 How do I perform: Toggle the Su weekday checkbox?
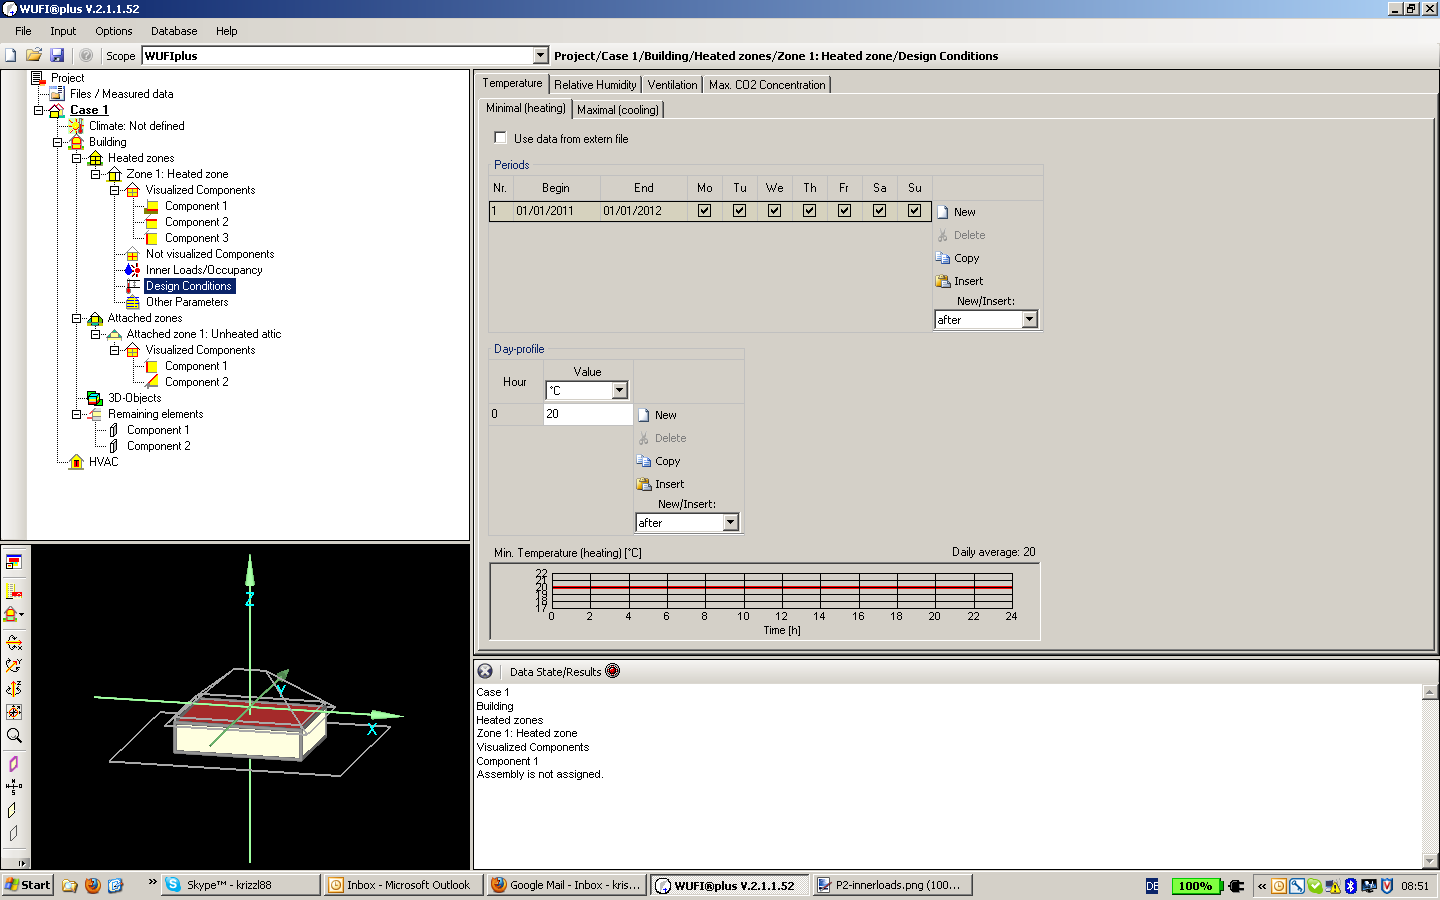click(x=914, y=211)
